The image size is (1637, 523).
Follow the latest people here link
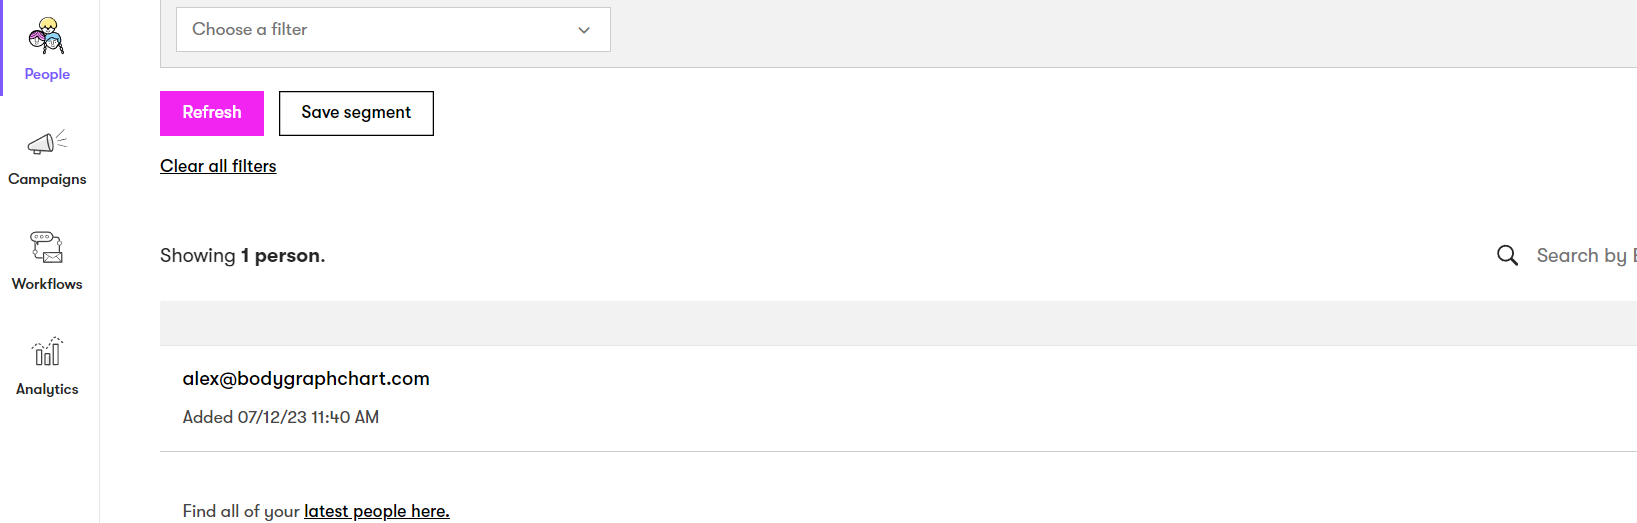tap(377, 511)
